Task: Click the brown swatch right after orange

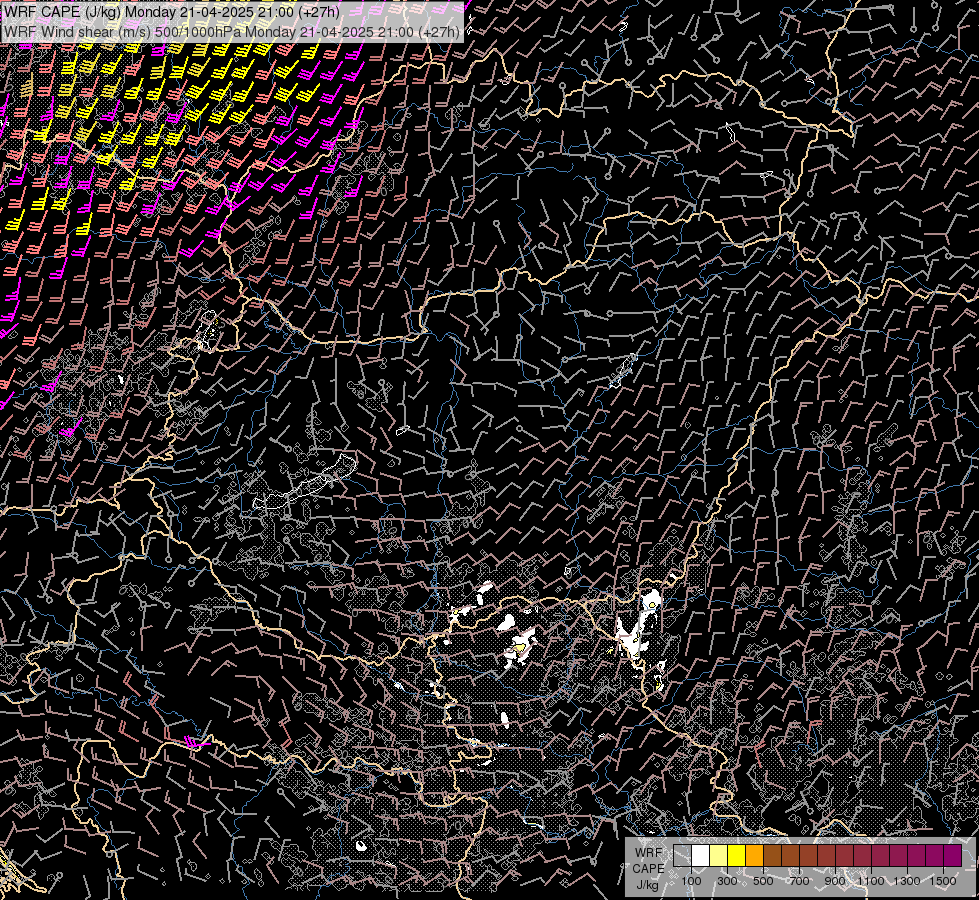Action: point(772,856)
